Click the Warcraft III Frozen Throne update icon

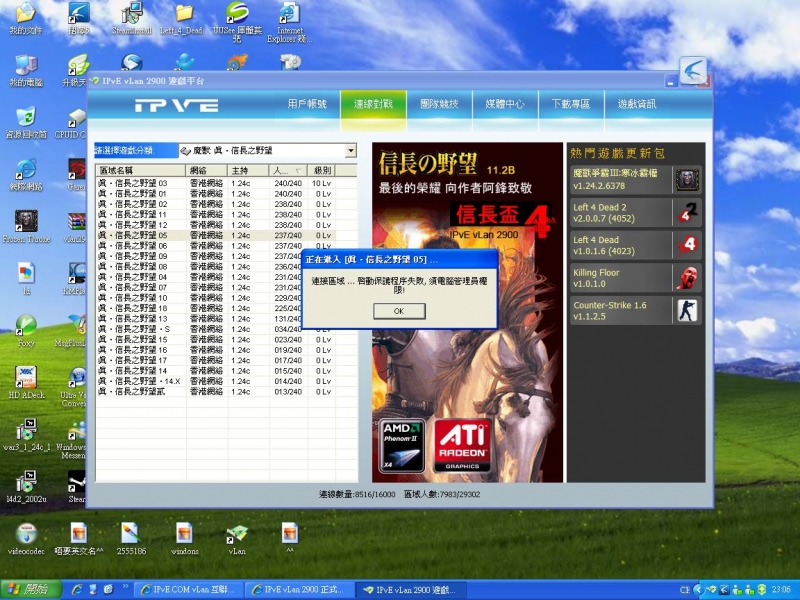[686, 180]
